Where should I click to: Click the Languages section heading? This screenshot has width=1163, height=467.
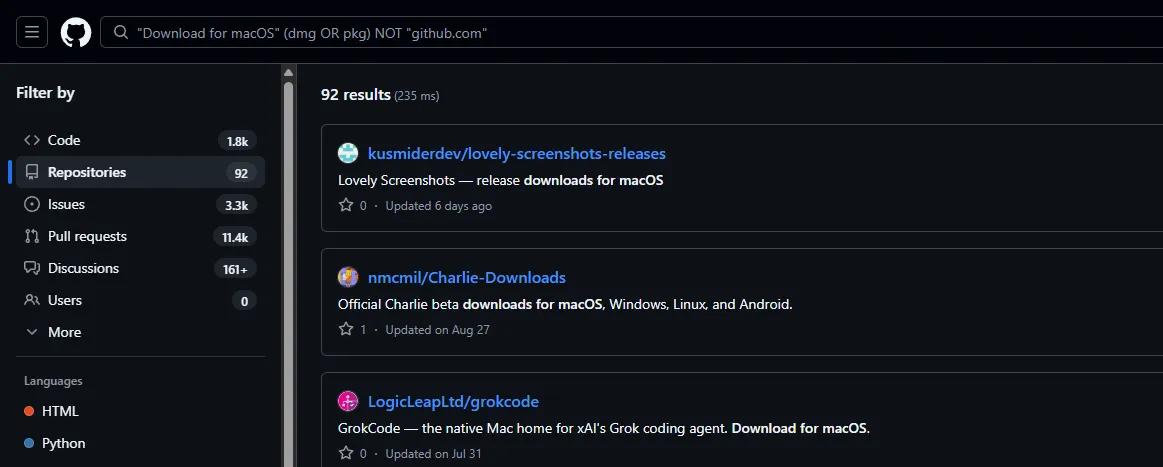pyautogui.click(x=53, y=381)
